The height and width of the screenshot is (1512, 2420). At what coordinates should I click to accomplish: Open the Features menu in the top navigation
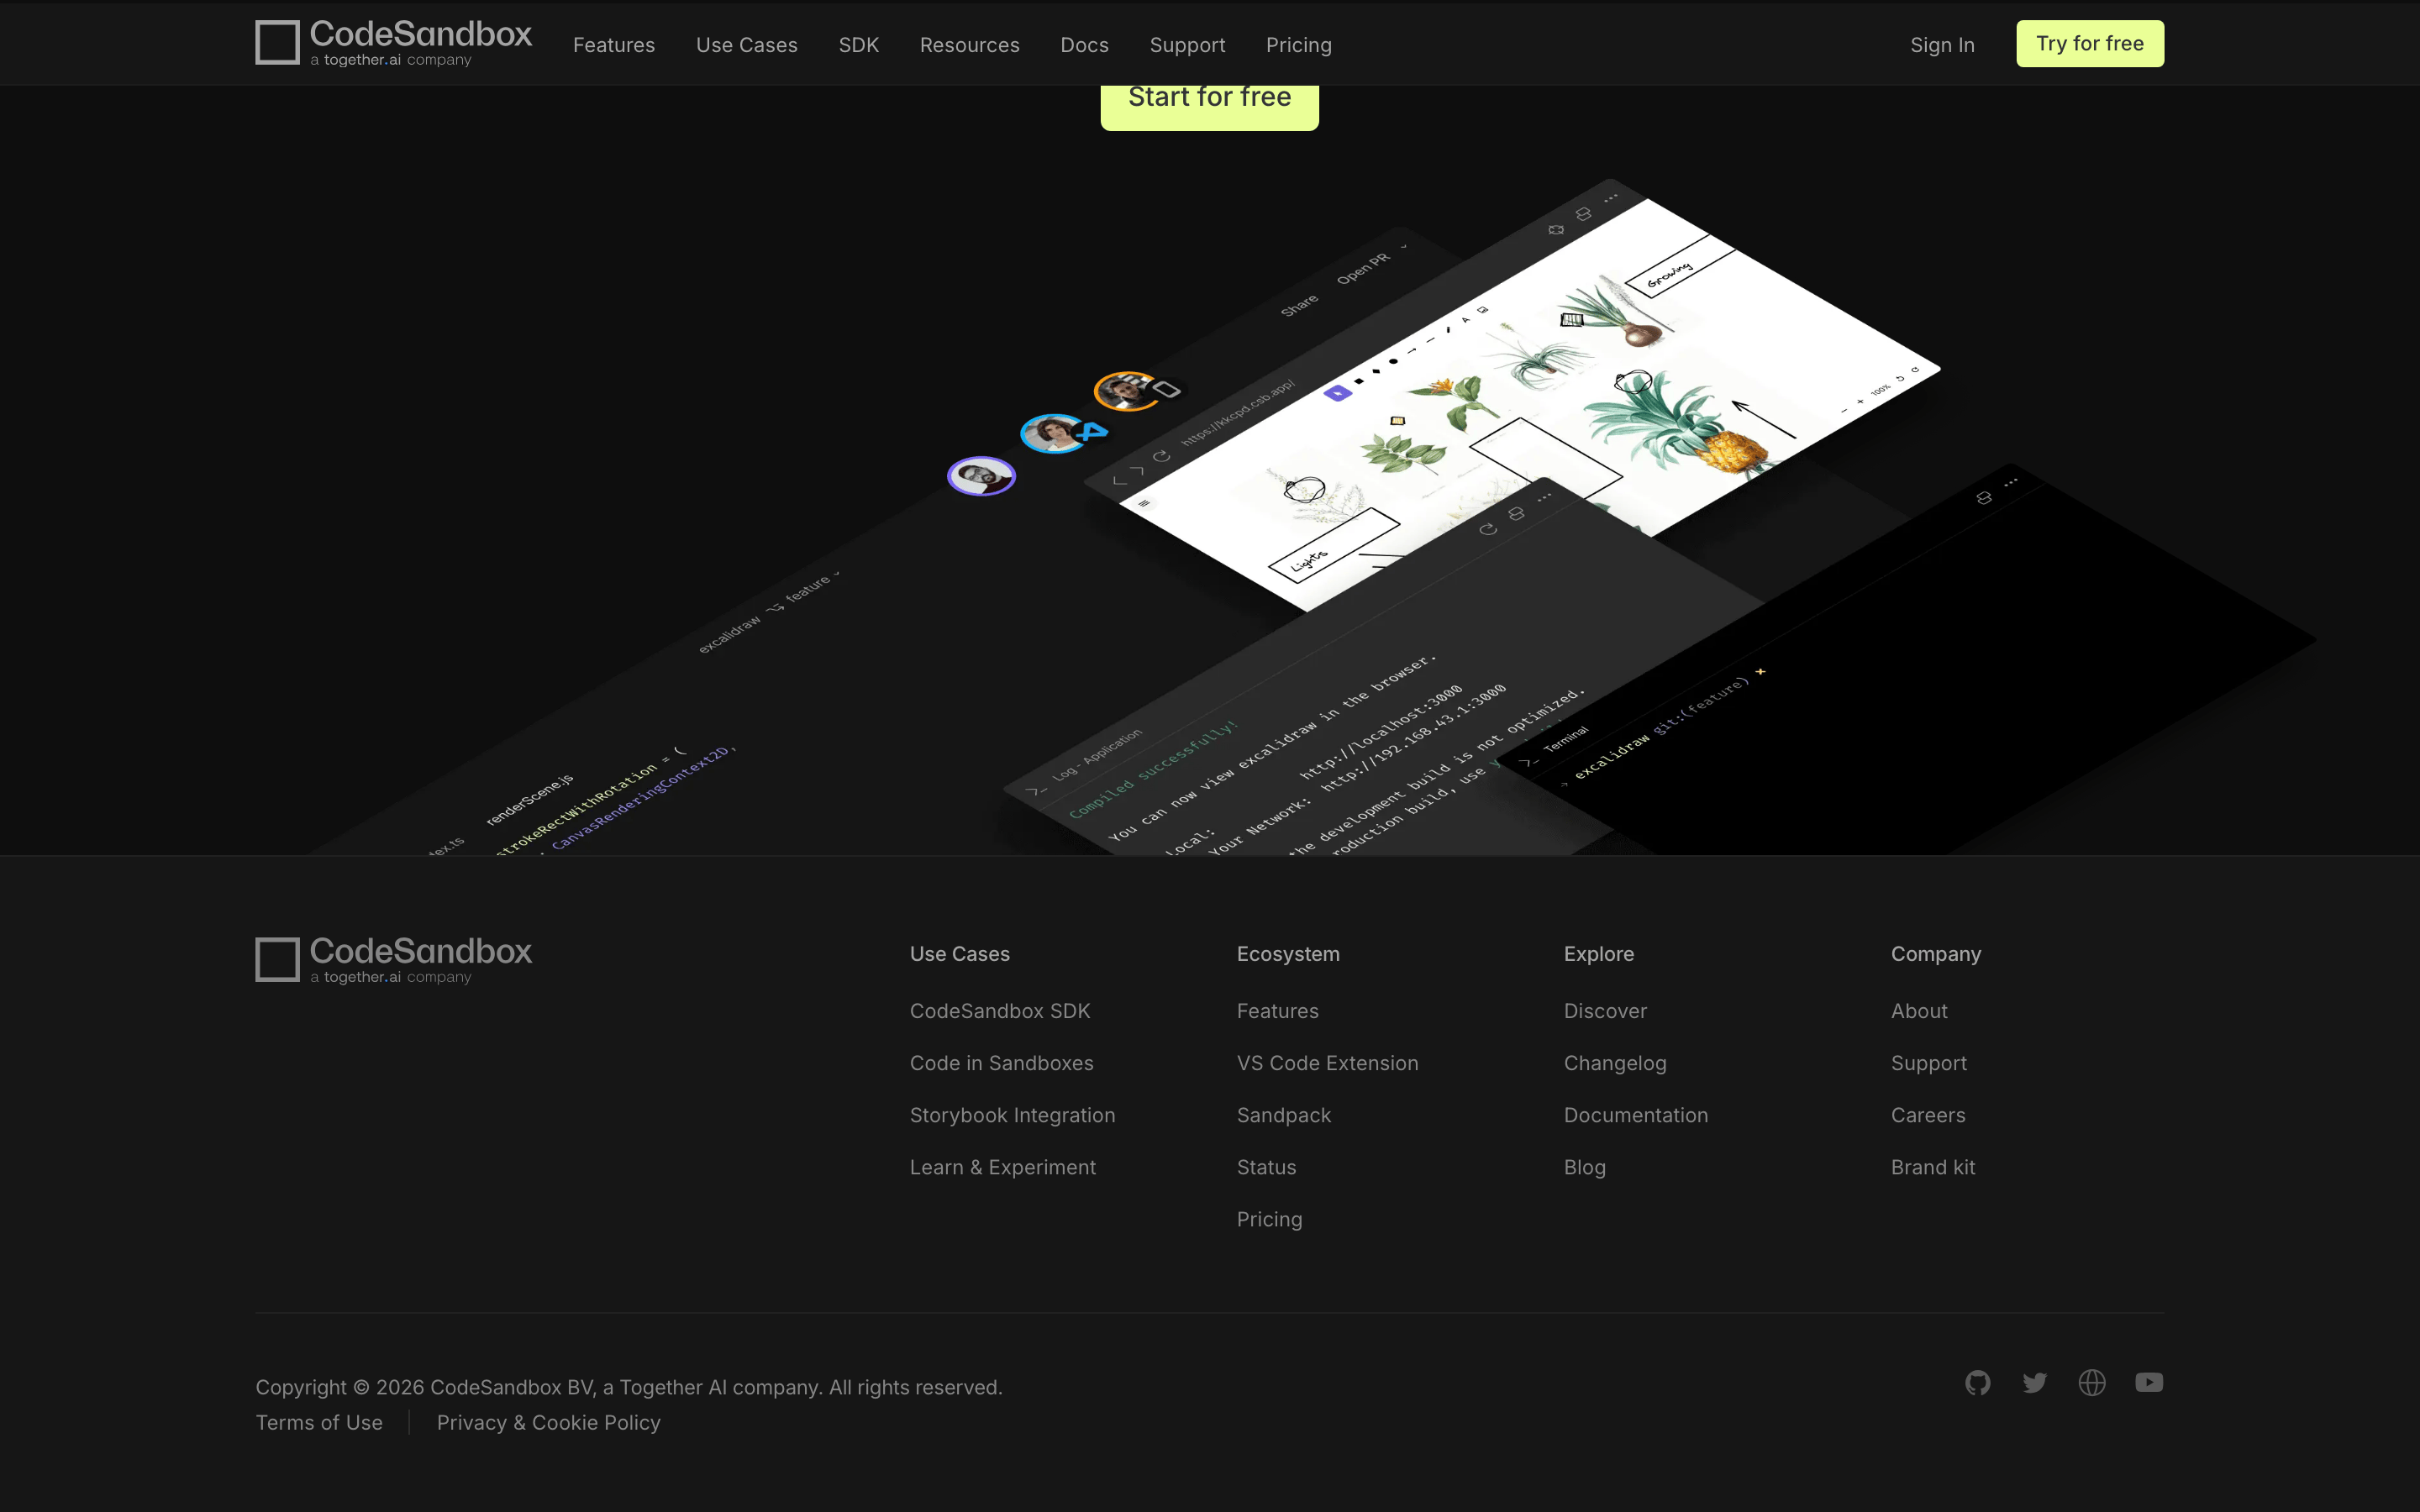[x=614, y=45]
